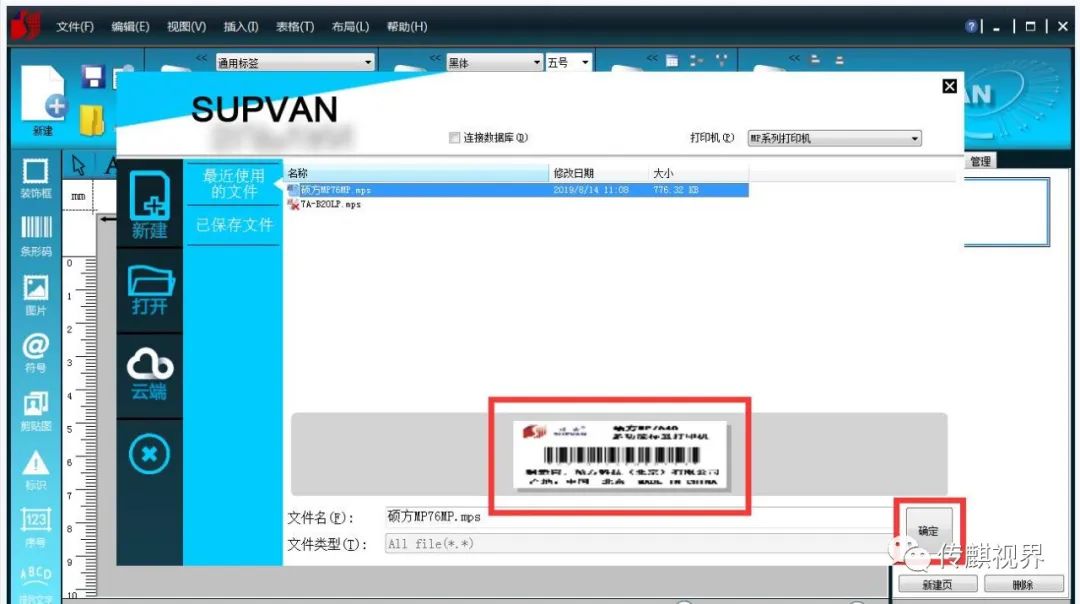Select the 符号 symbol tool

pyautogui.click(x=36, y=352)
